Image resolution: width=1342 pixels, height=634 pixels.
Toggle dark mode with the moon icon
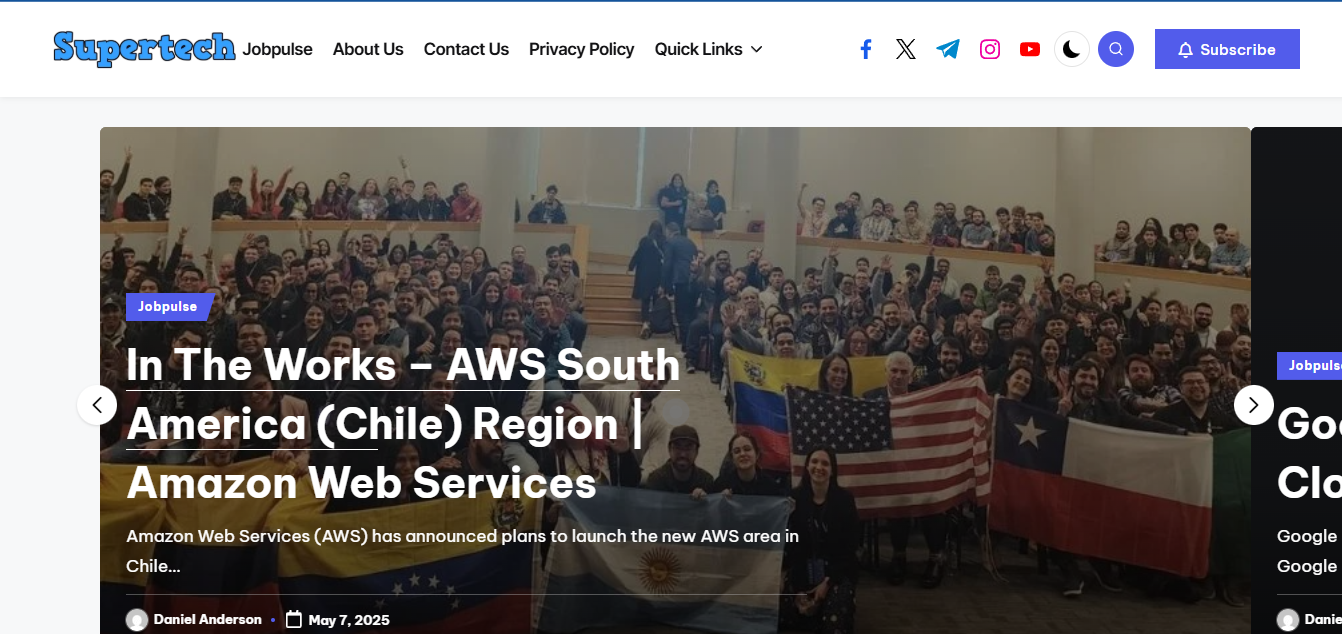pos(1072,49)
